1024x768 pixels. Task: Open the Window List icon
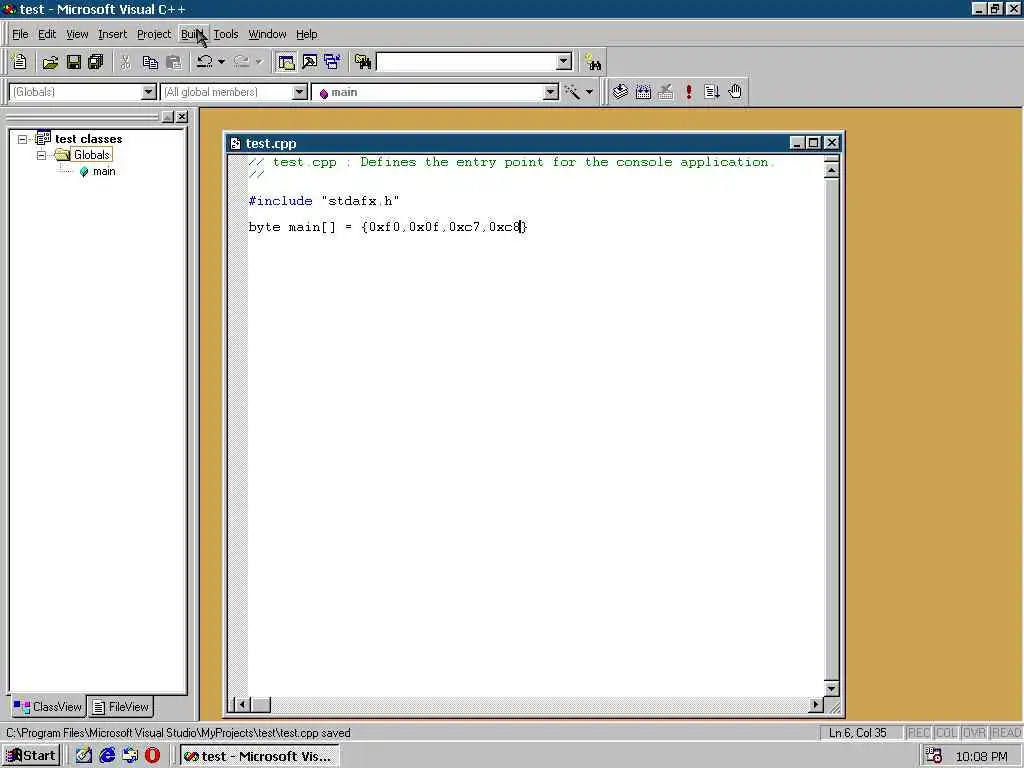tap(332, 62)
